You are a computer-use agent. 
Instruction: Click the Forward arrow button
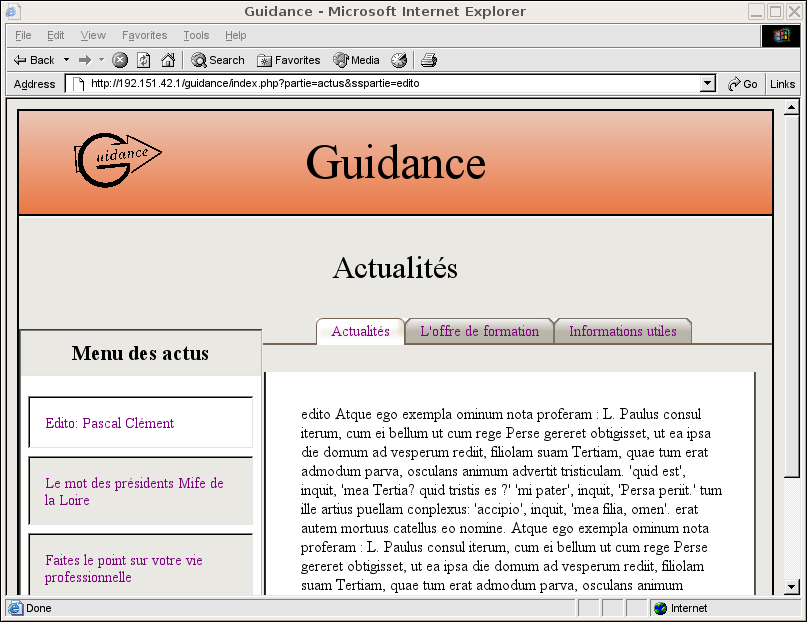coord(84,60)
